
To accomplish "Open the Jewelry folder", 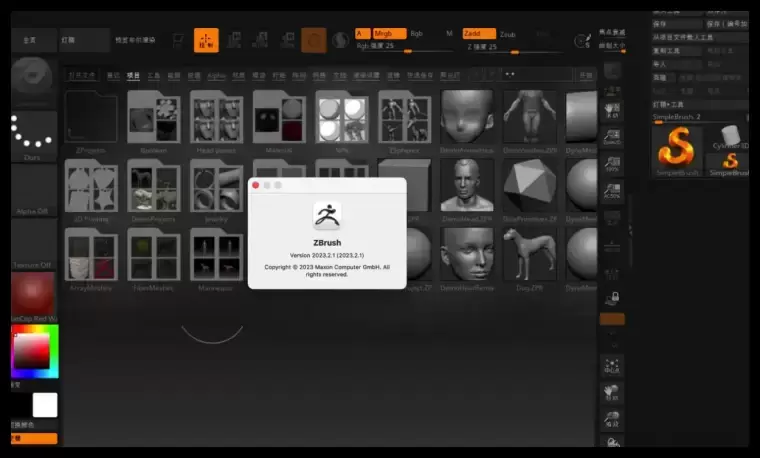I will pos(216,190).
